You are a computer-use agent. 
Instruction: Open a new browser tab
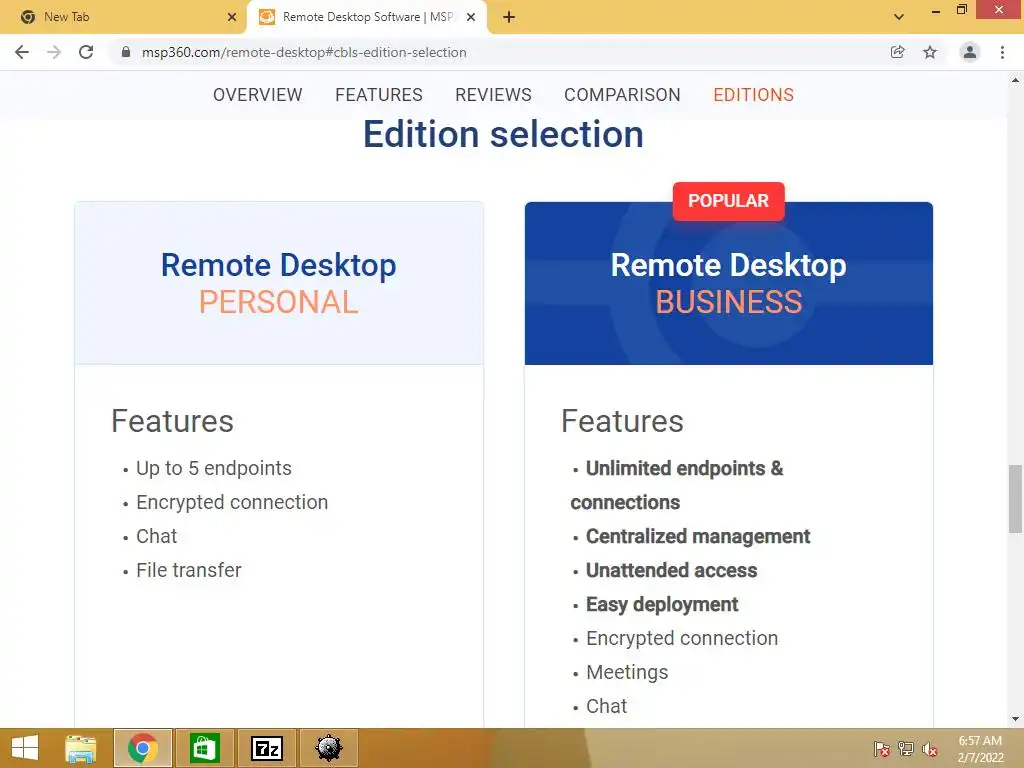pyautogui.click(x=509, y=17)
